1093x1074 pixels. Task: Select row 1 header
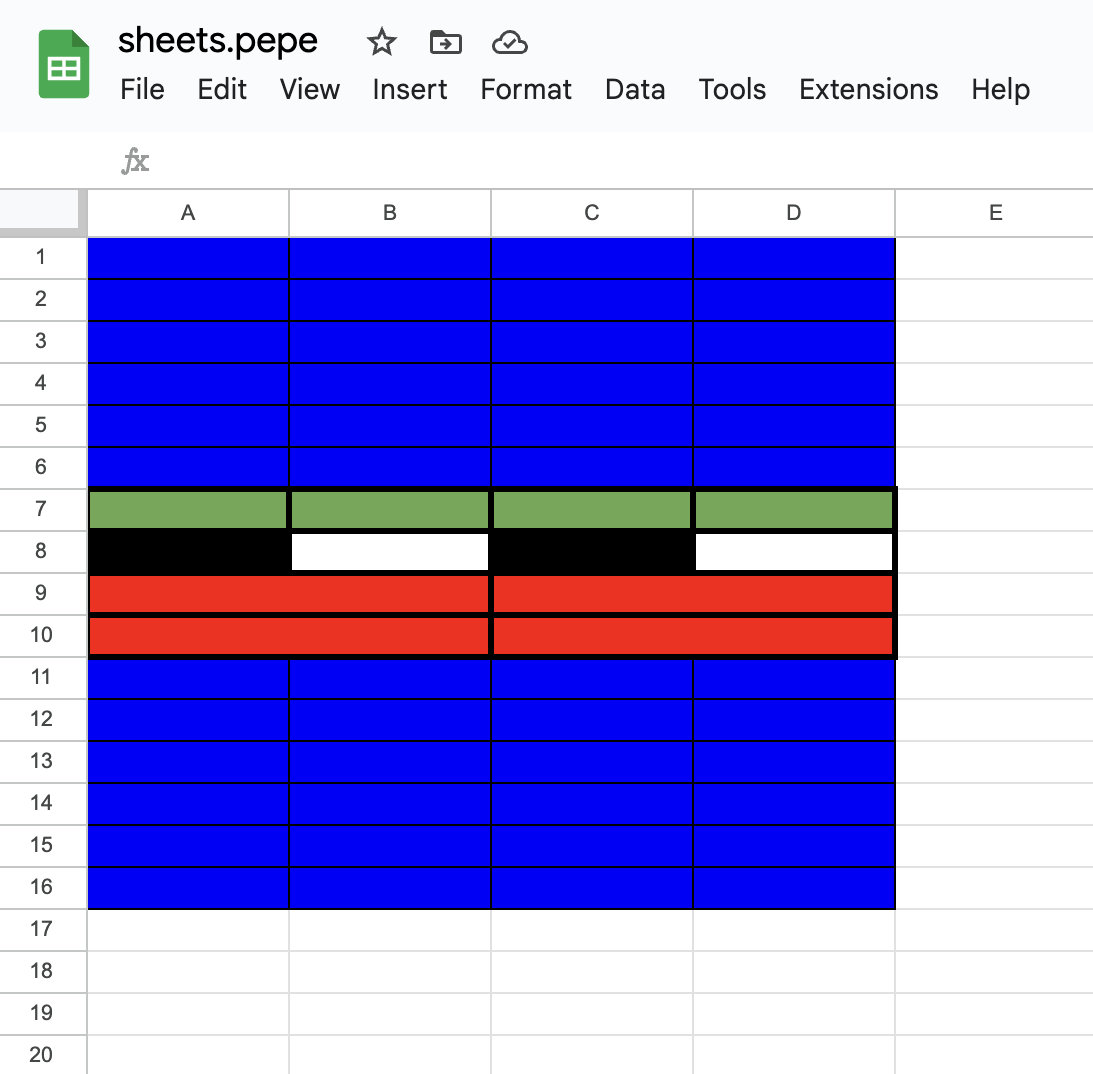coord(43,258)
